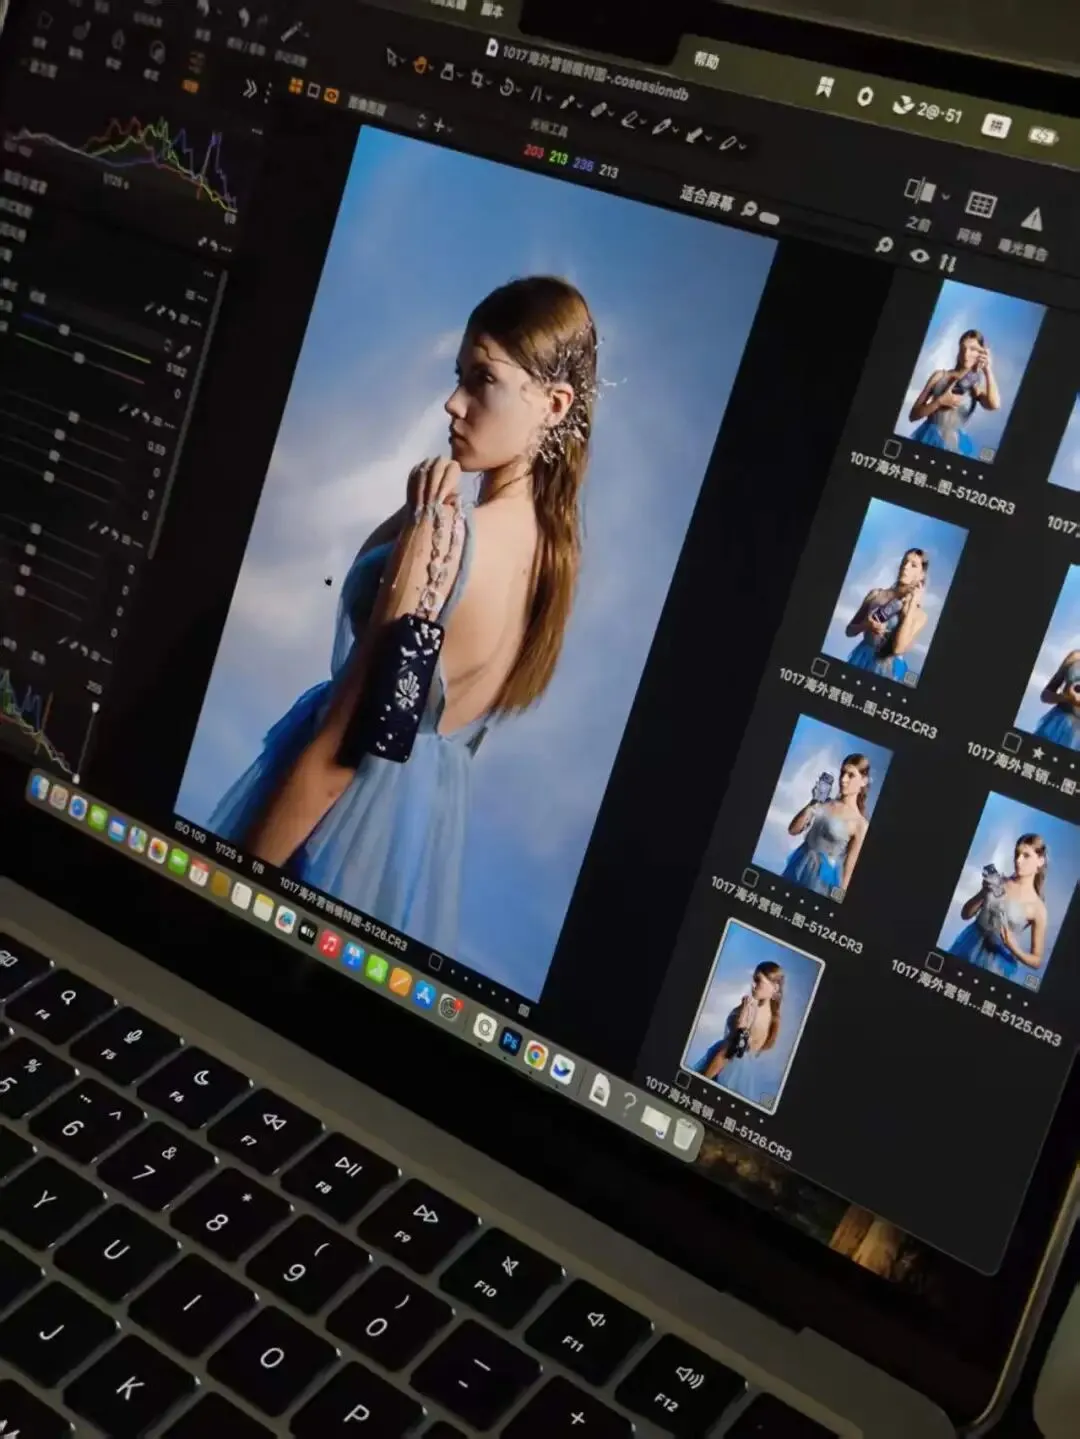Click the ISO 100 readout under the viewer
The image size is (1080, 1439).
[x=190, y=832]
